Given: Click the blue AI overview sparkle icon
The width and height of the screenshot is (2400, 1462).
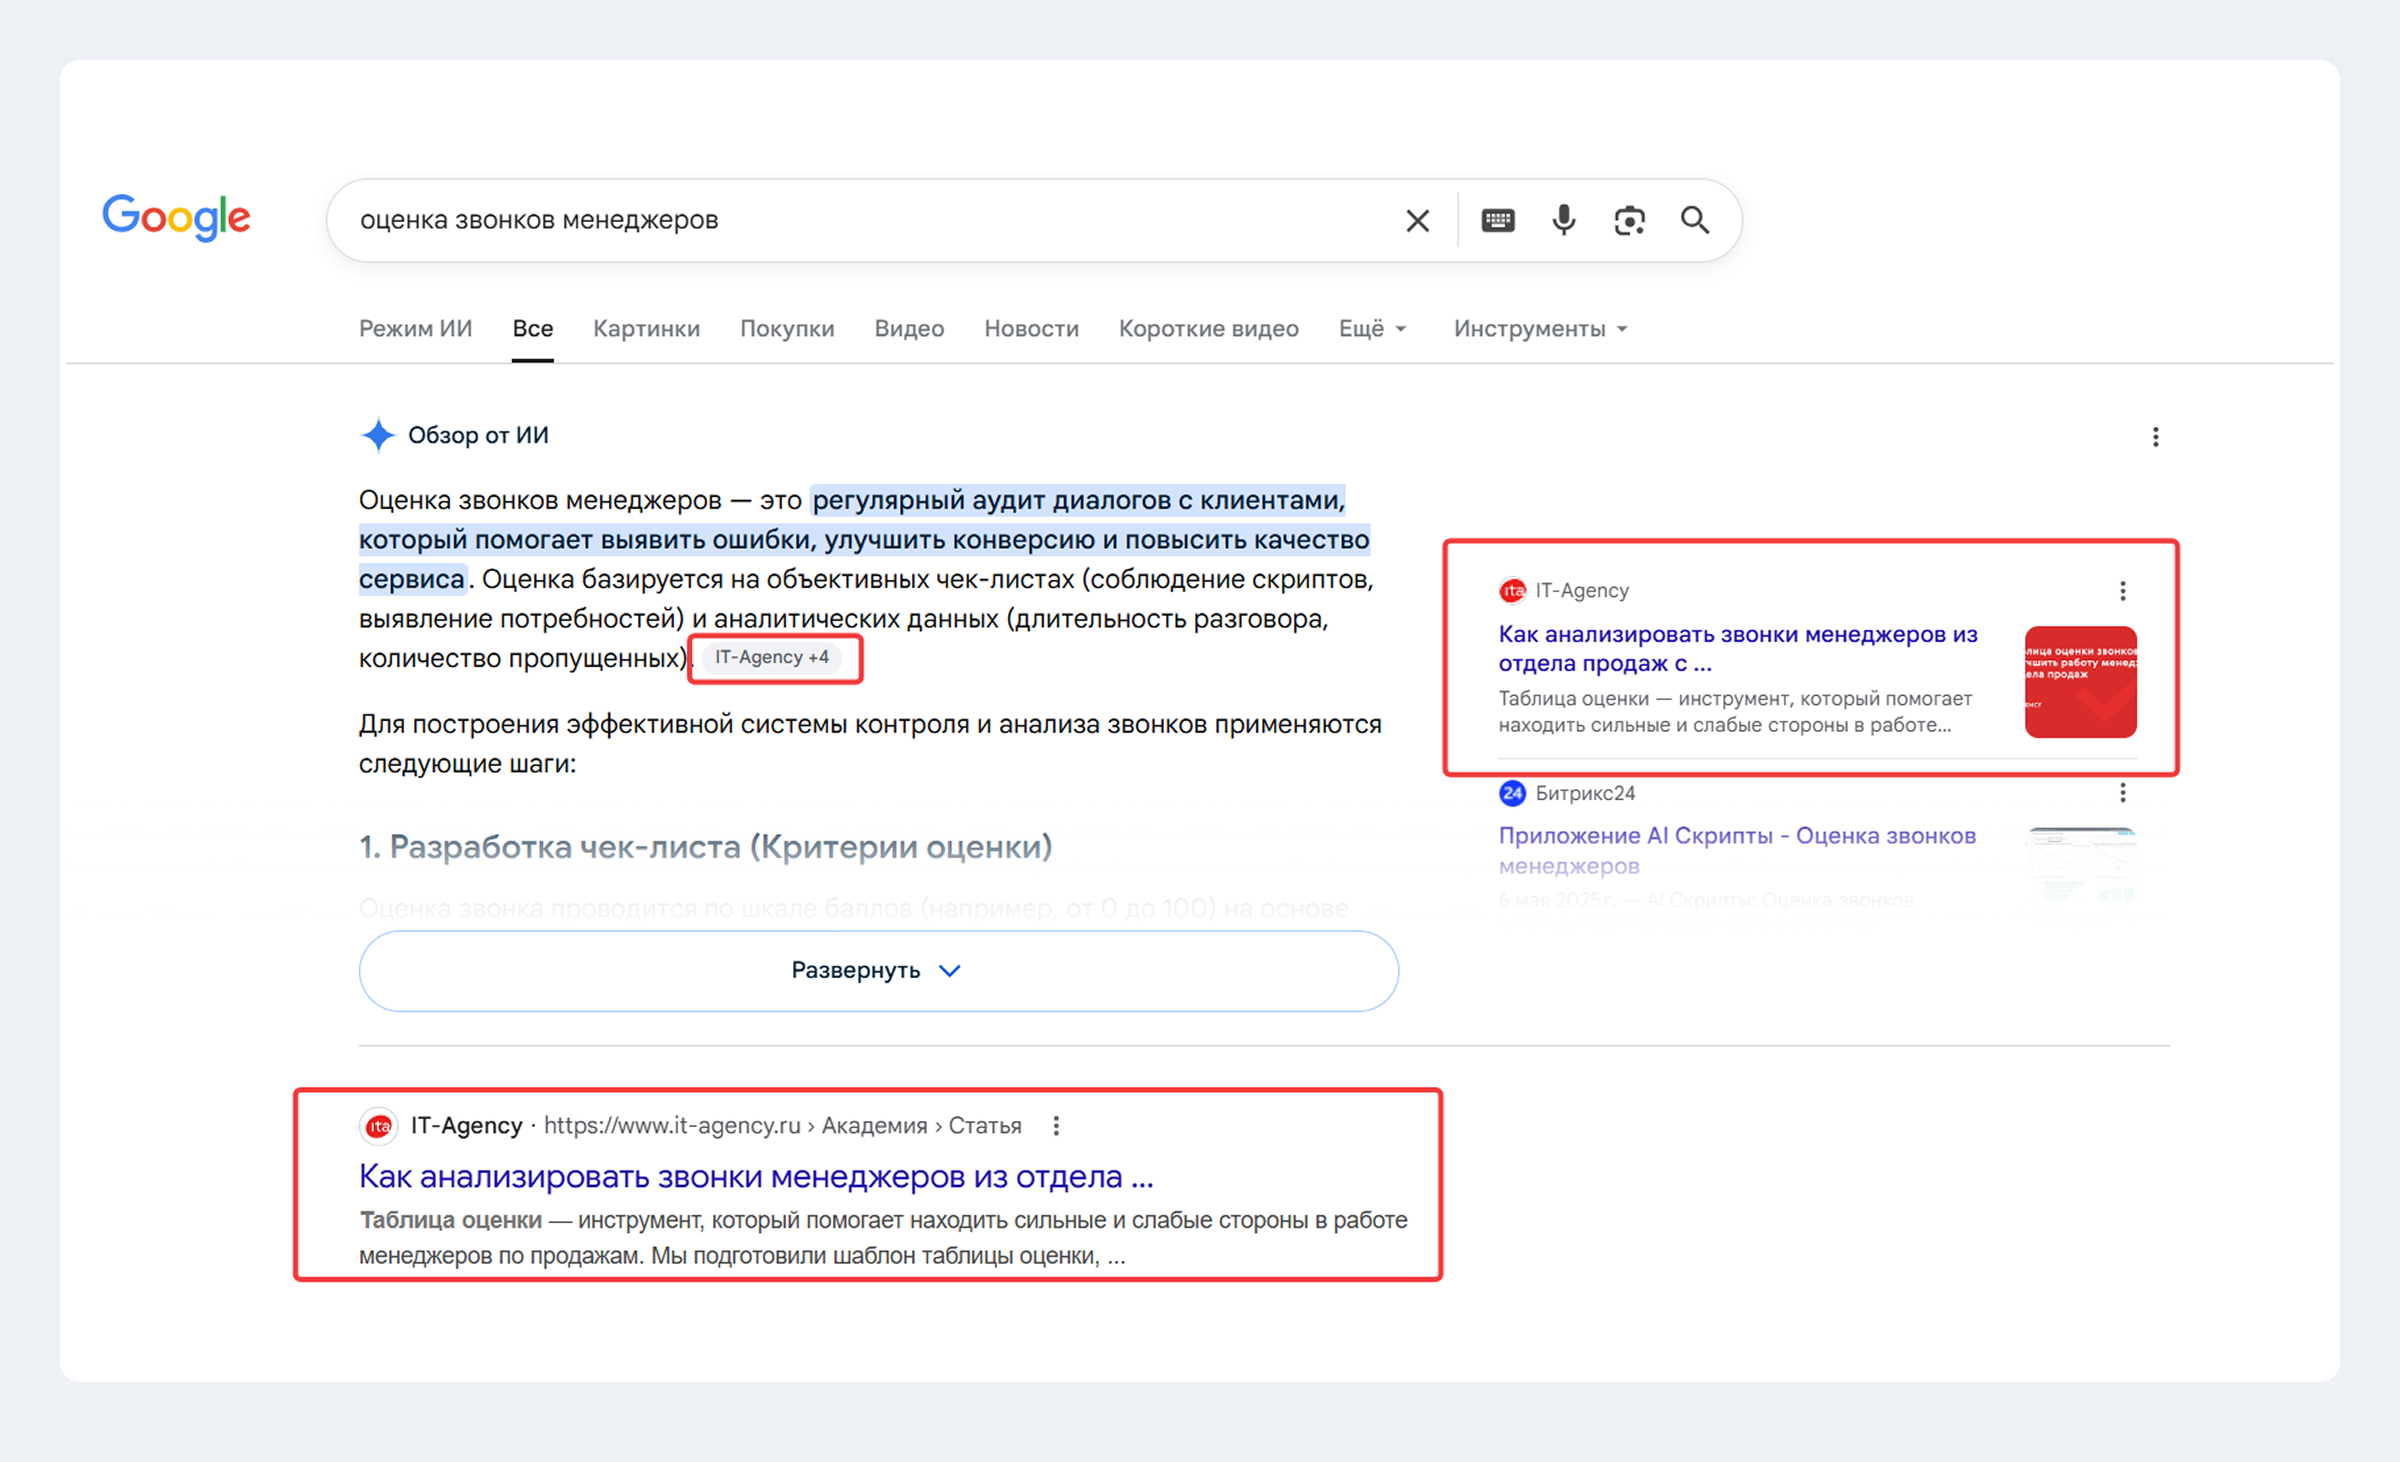Looking at the screenshot, I should 378,435.
